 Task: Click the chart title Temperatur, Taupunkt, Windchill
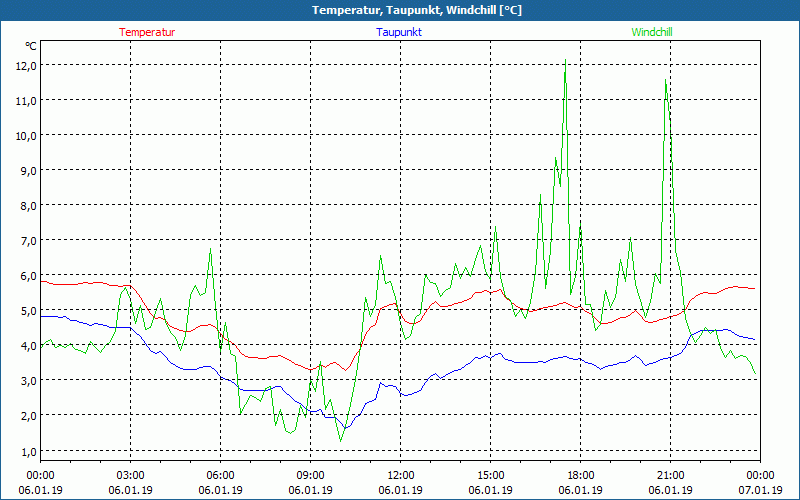click(x=417, y=10)
